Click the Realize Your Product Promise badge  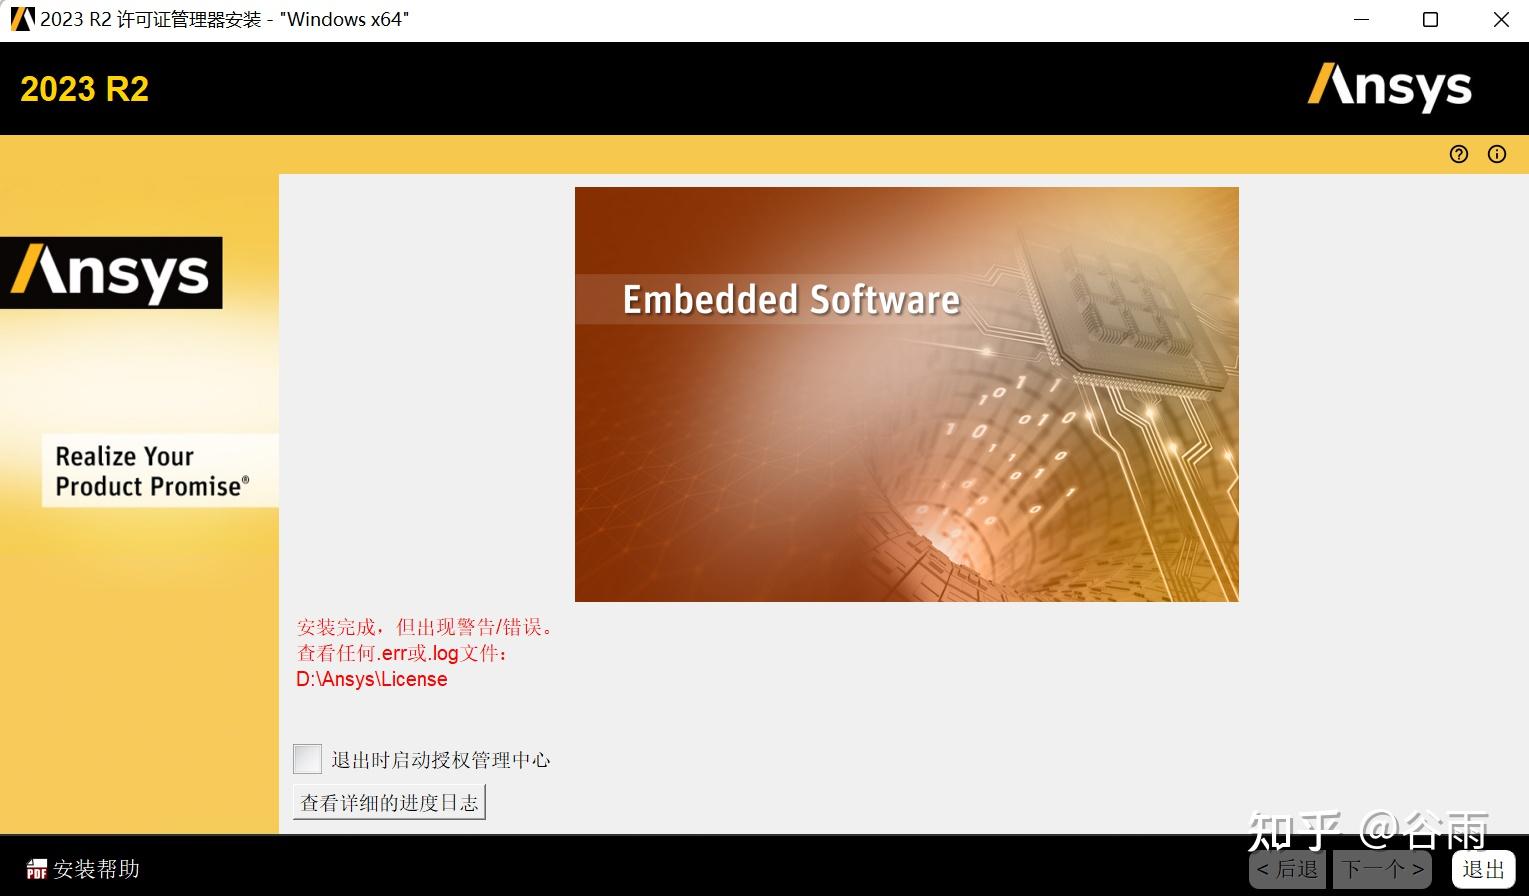[x=158, y=470]
